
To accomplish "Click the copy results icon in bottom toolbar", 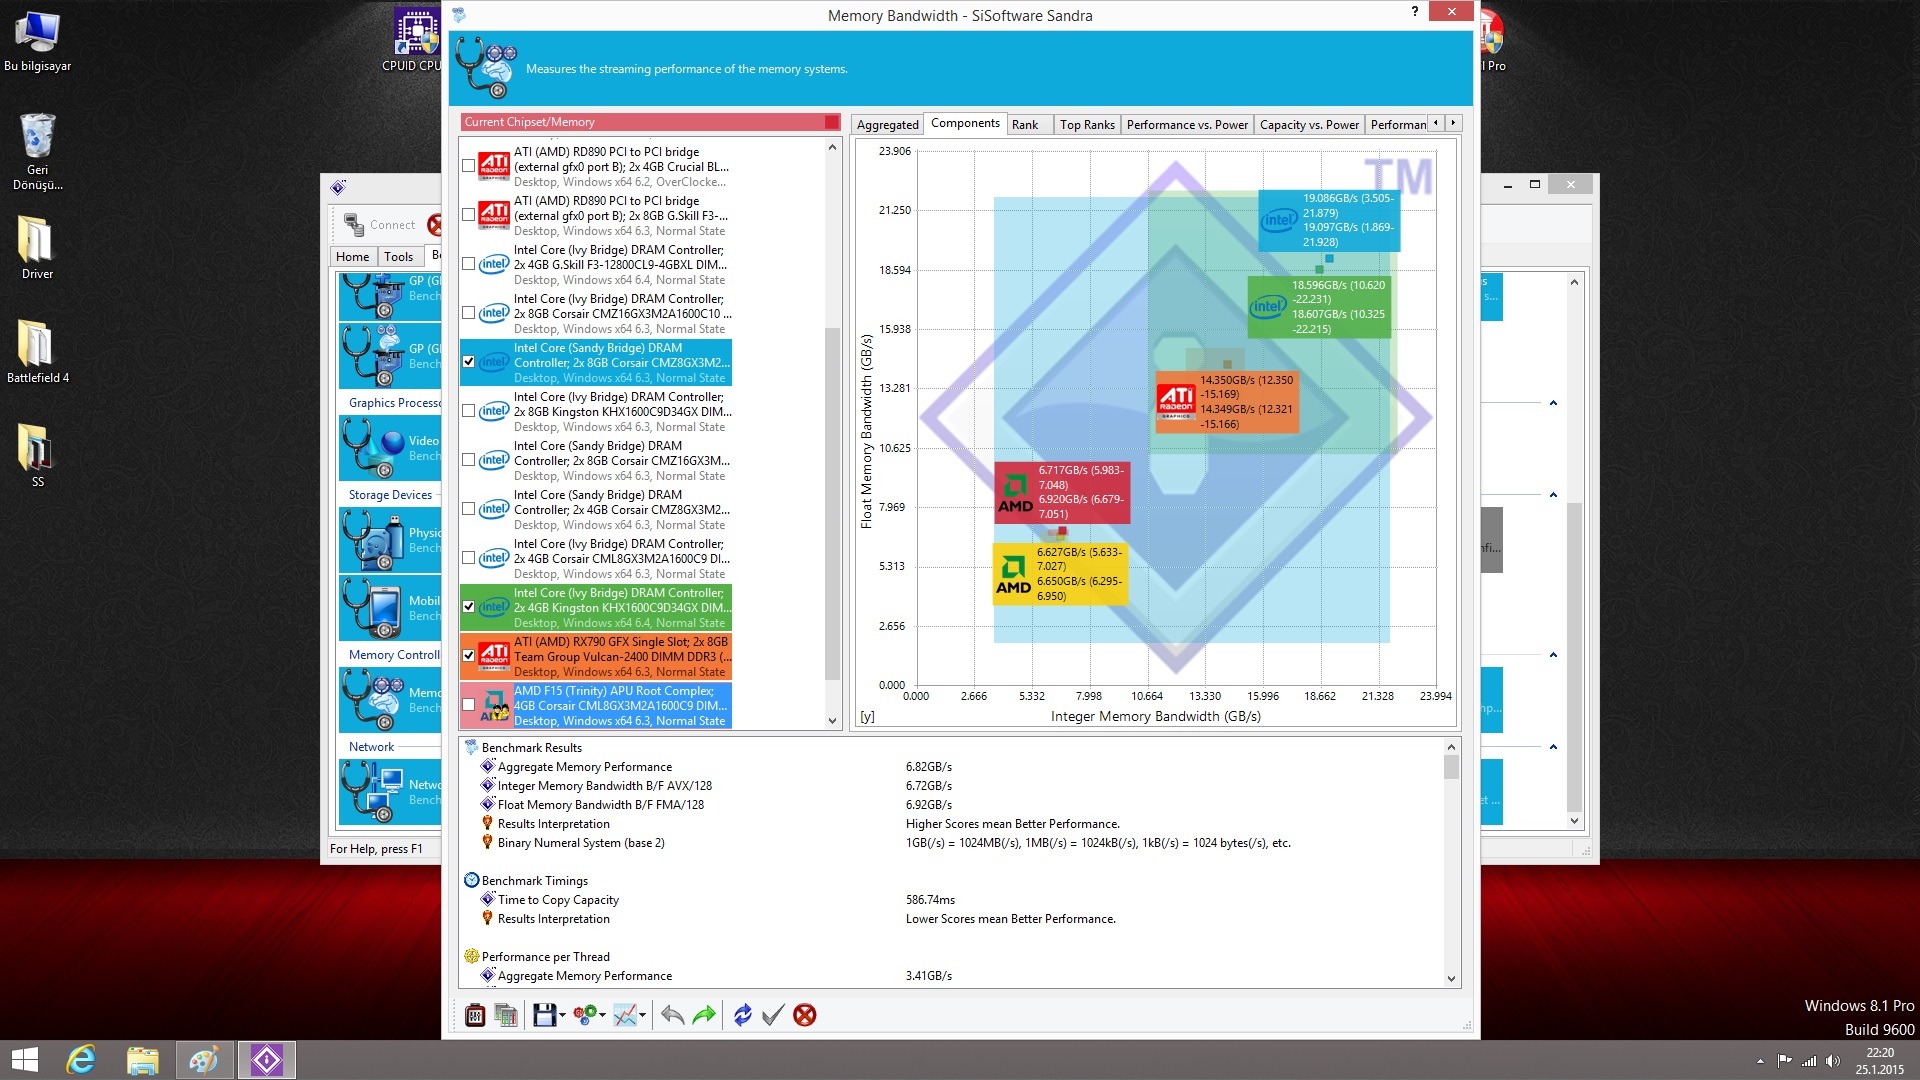I will click(x=506, y=1015).
